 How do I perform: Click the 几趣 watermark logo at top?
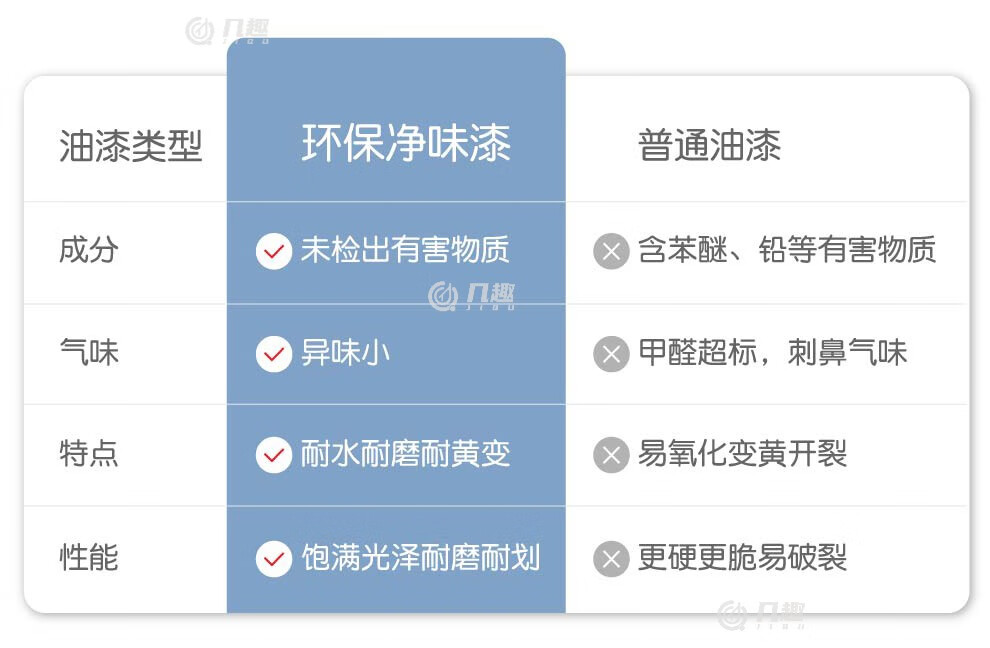(x=227, y=30)
